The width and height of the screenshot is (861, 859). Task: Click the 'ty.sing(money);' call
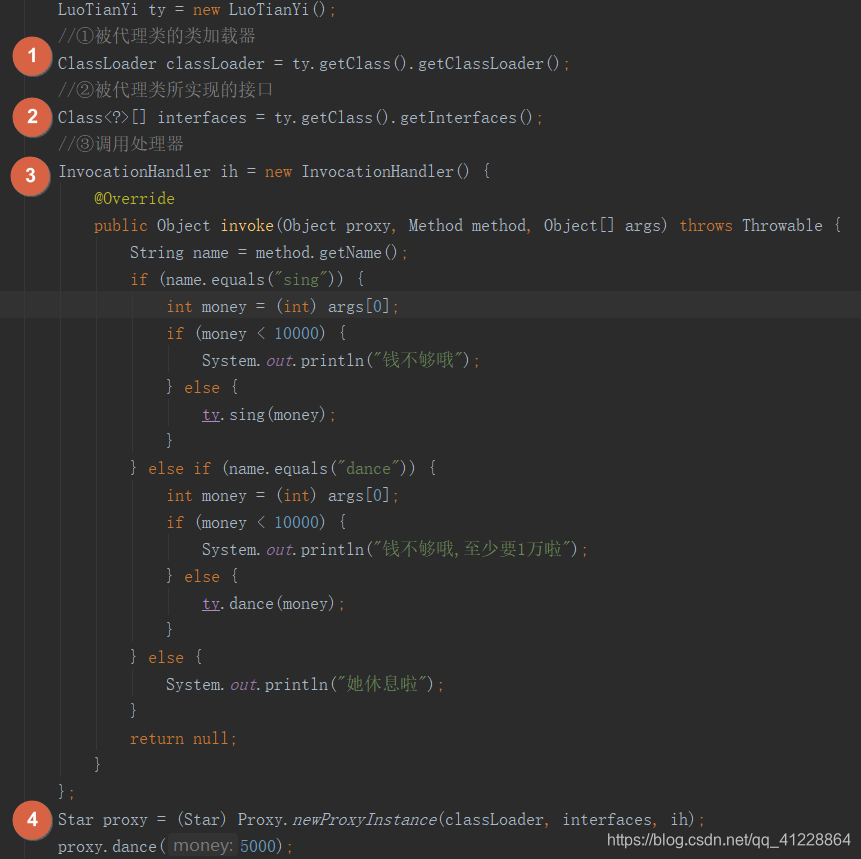269,415
